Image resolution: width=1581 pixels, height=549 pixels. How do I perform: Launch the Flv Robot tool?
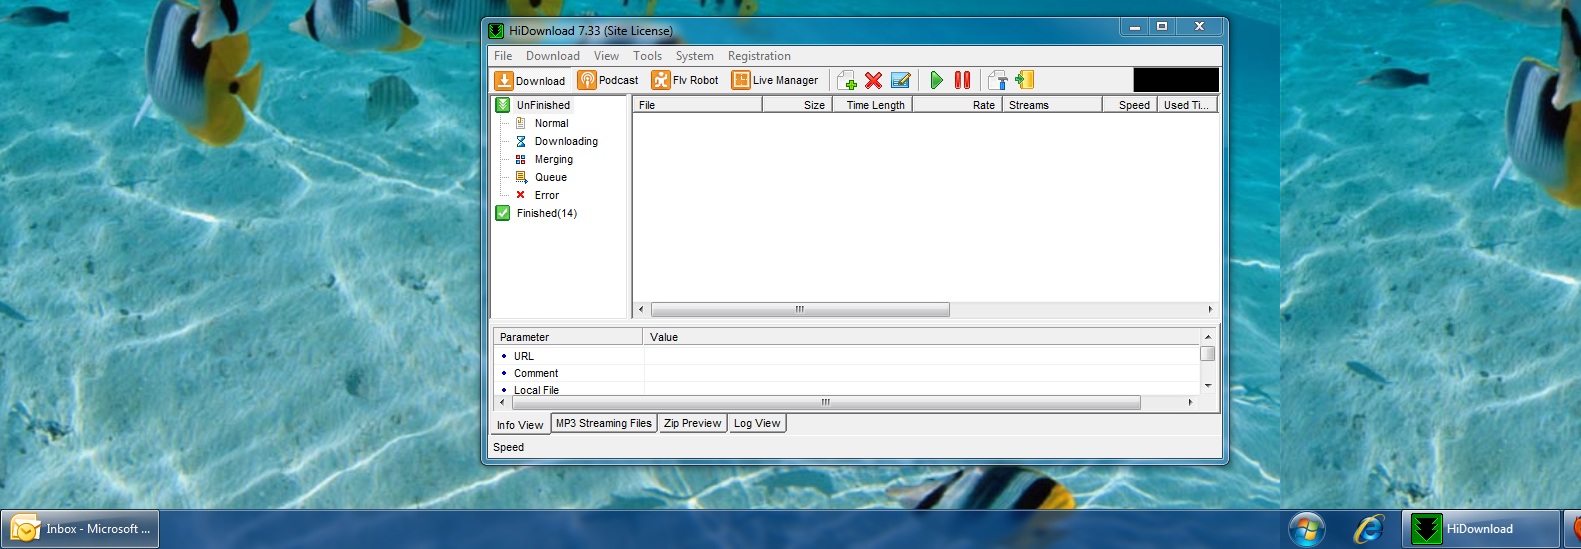pos(685,80)
